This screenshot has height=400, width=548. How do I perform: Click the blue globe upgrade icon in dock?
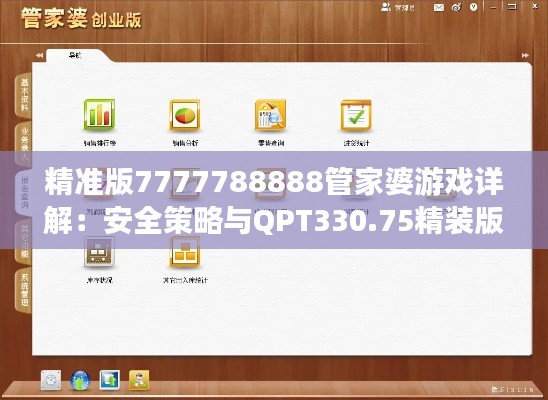click(80, 380)
